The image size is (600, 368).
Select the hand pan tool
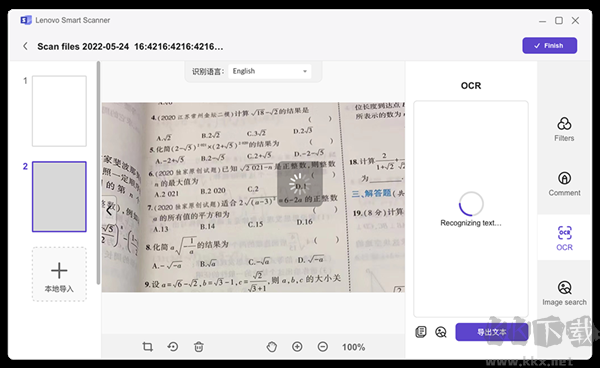(x=272, y=347)
